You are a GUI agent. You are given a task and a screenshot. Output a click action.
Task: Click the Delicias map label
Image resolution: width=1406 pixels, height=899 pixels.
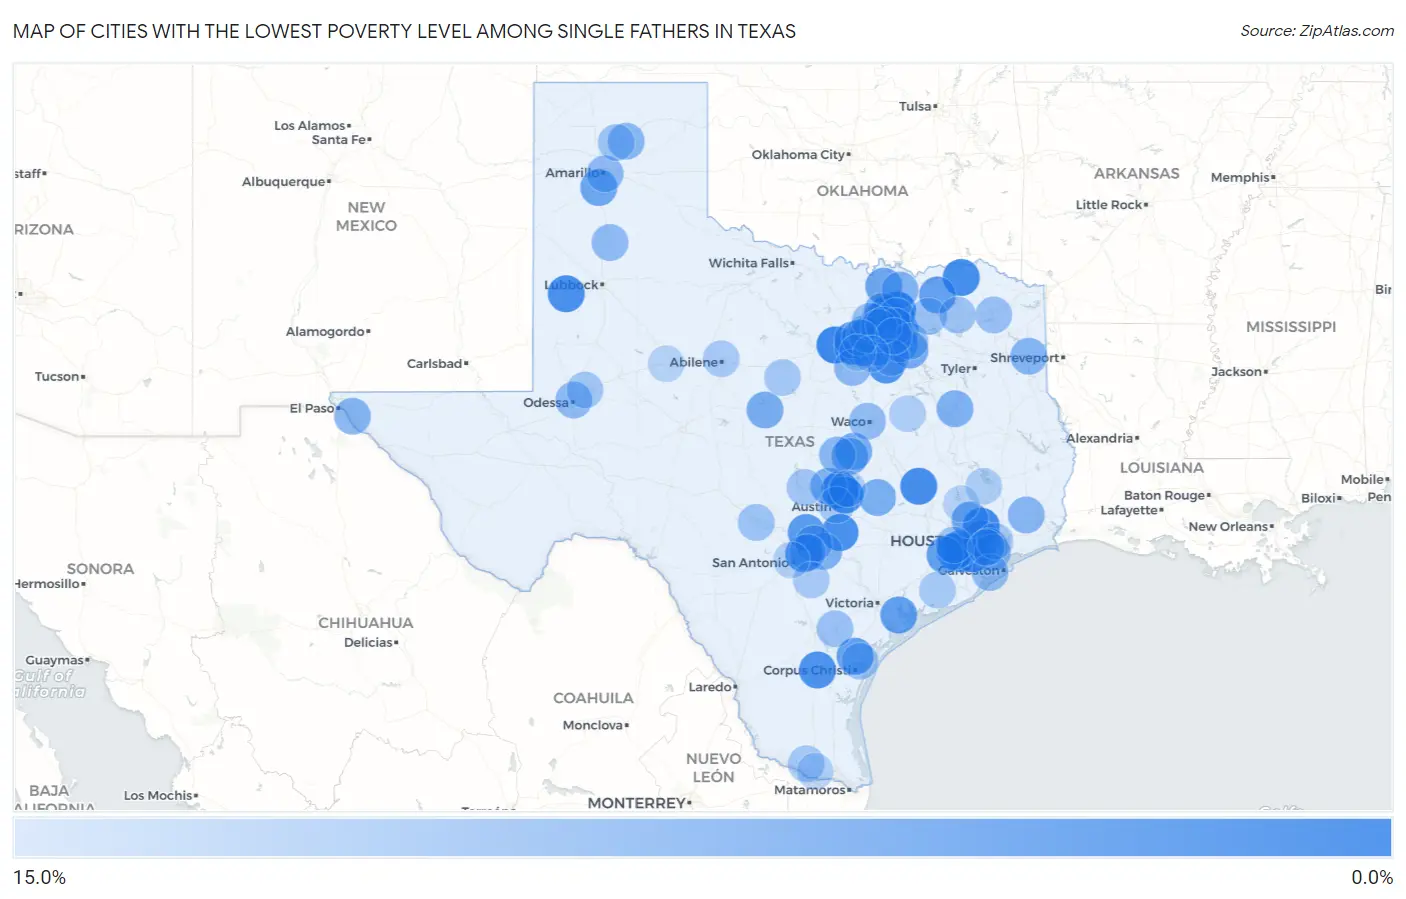click(x=369, y=643)
